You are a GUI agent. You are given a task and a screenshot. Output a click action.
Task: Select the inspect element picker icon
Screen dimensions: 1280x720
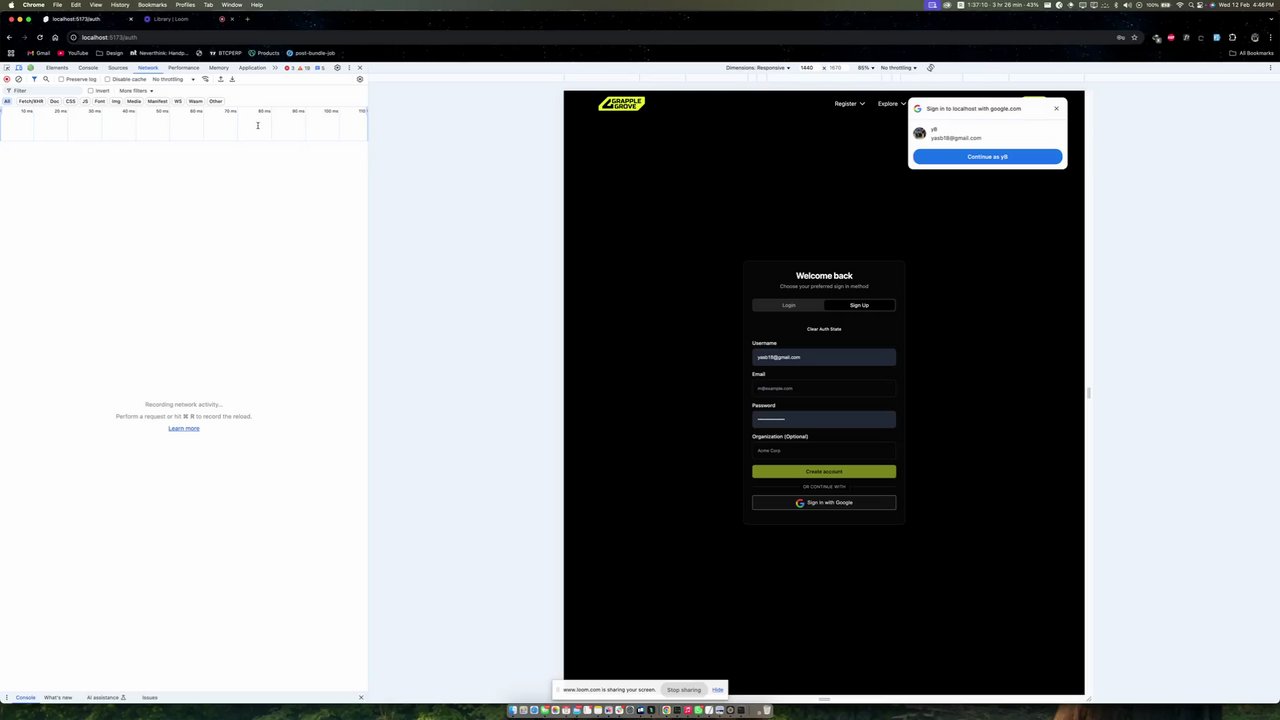point(7,68)
